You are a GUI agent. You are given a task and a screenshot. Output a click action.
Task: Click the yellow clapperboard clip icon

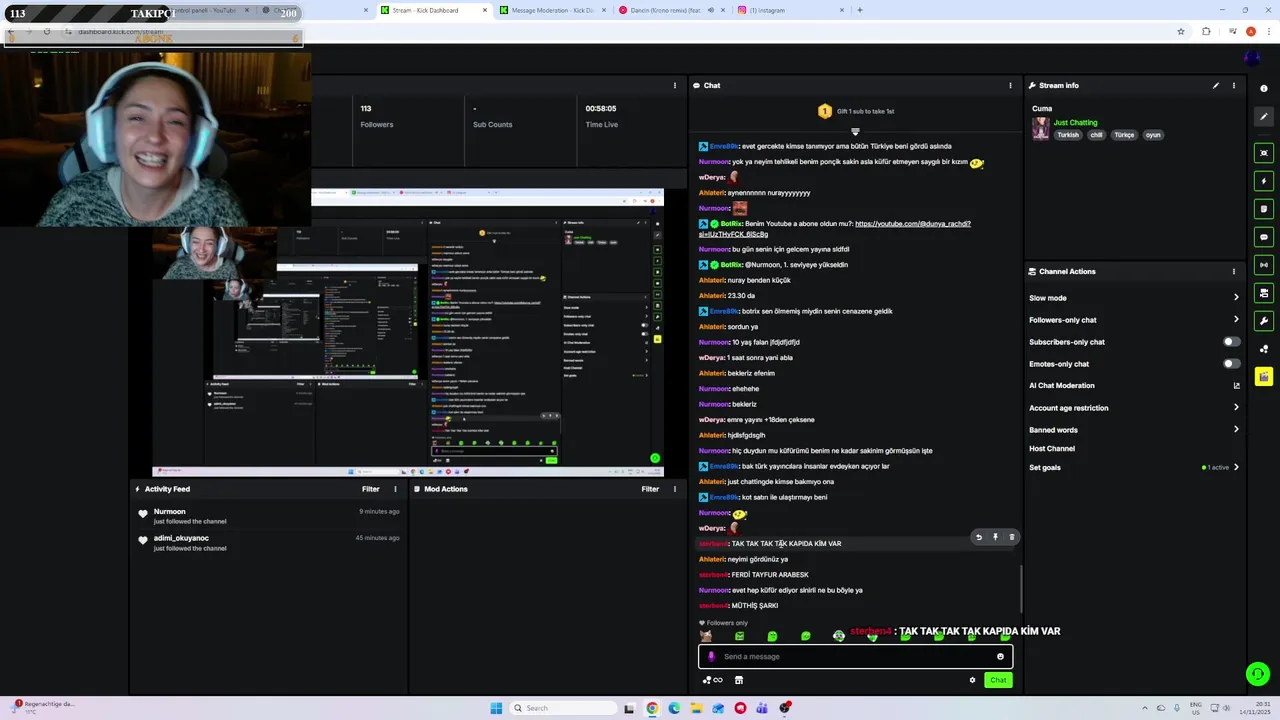coord(1264,377)
